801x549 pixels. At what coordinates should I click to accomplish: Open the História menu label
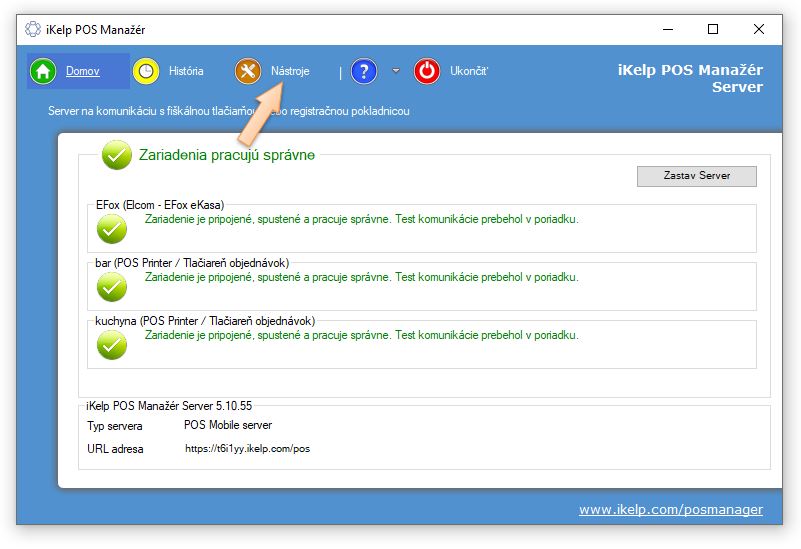pyautogui.click(x=186, y=71)
